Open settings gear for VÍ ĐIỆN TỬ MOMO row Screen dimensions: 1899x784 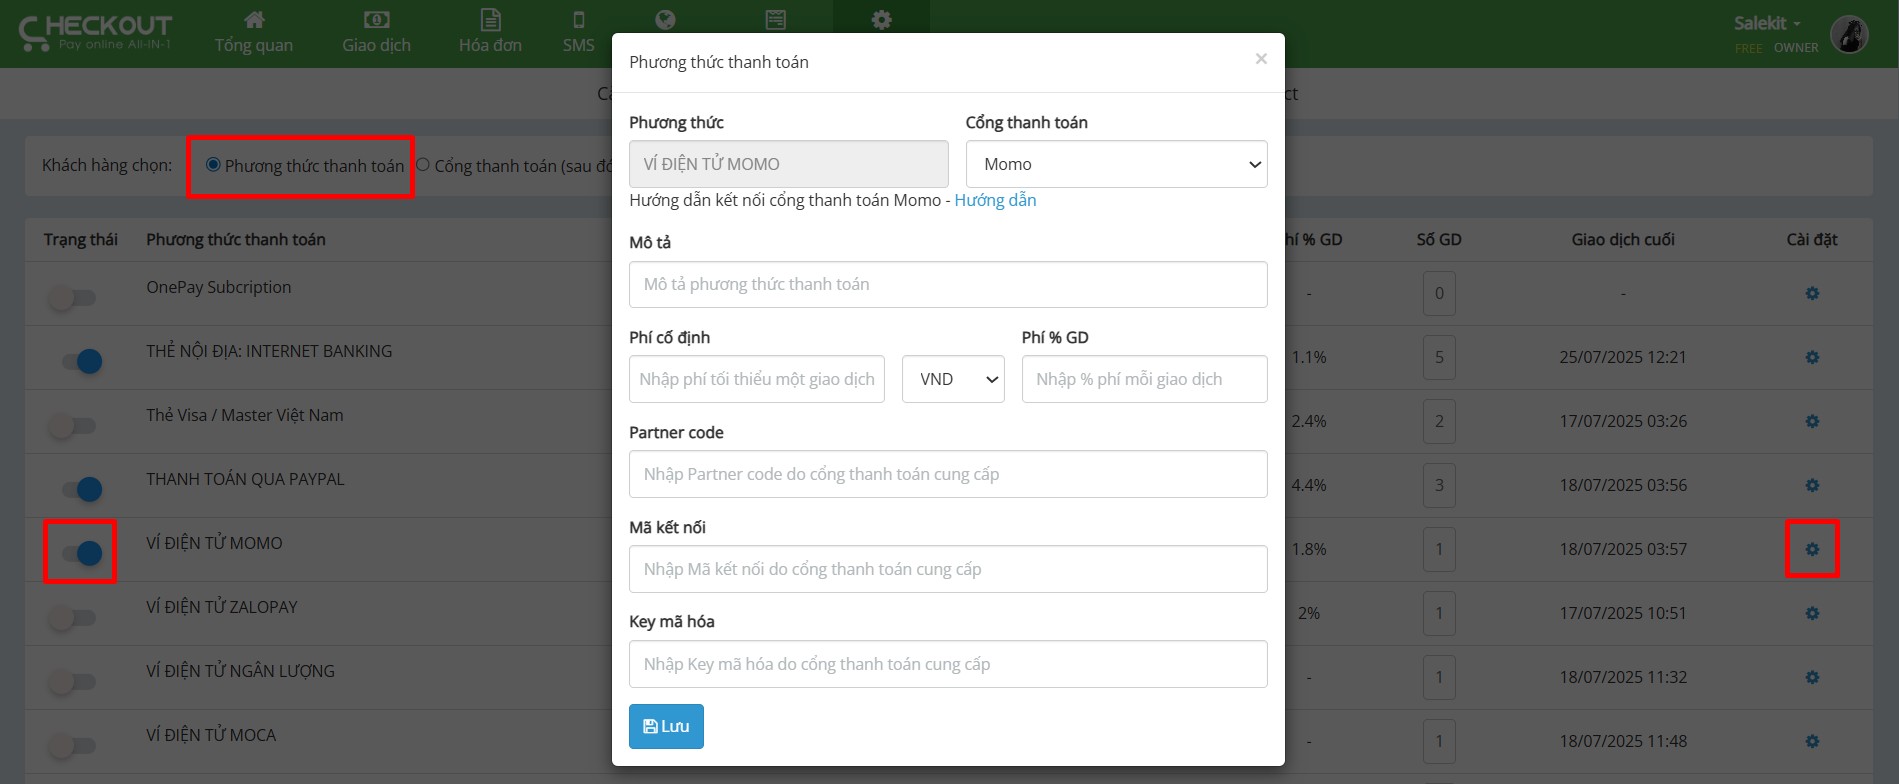coord(1812,549)
